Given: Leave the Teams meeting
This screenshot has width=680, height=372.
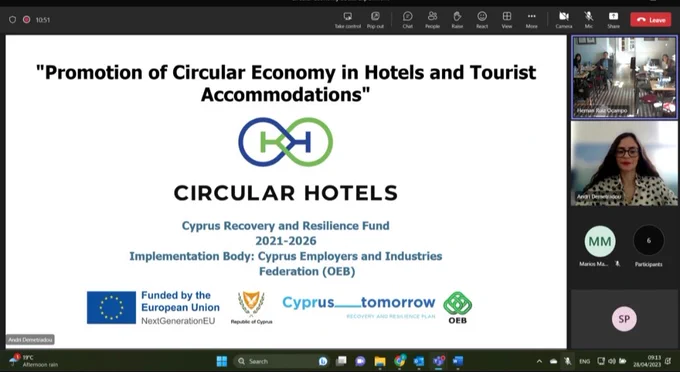Looking at the screenshot, I should 651,20.
